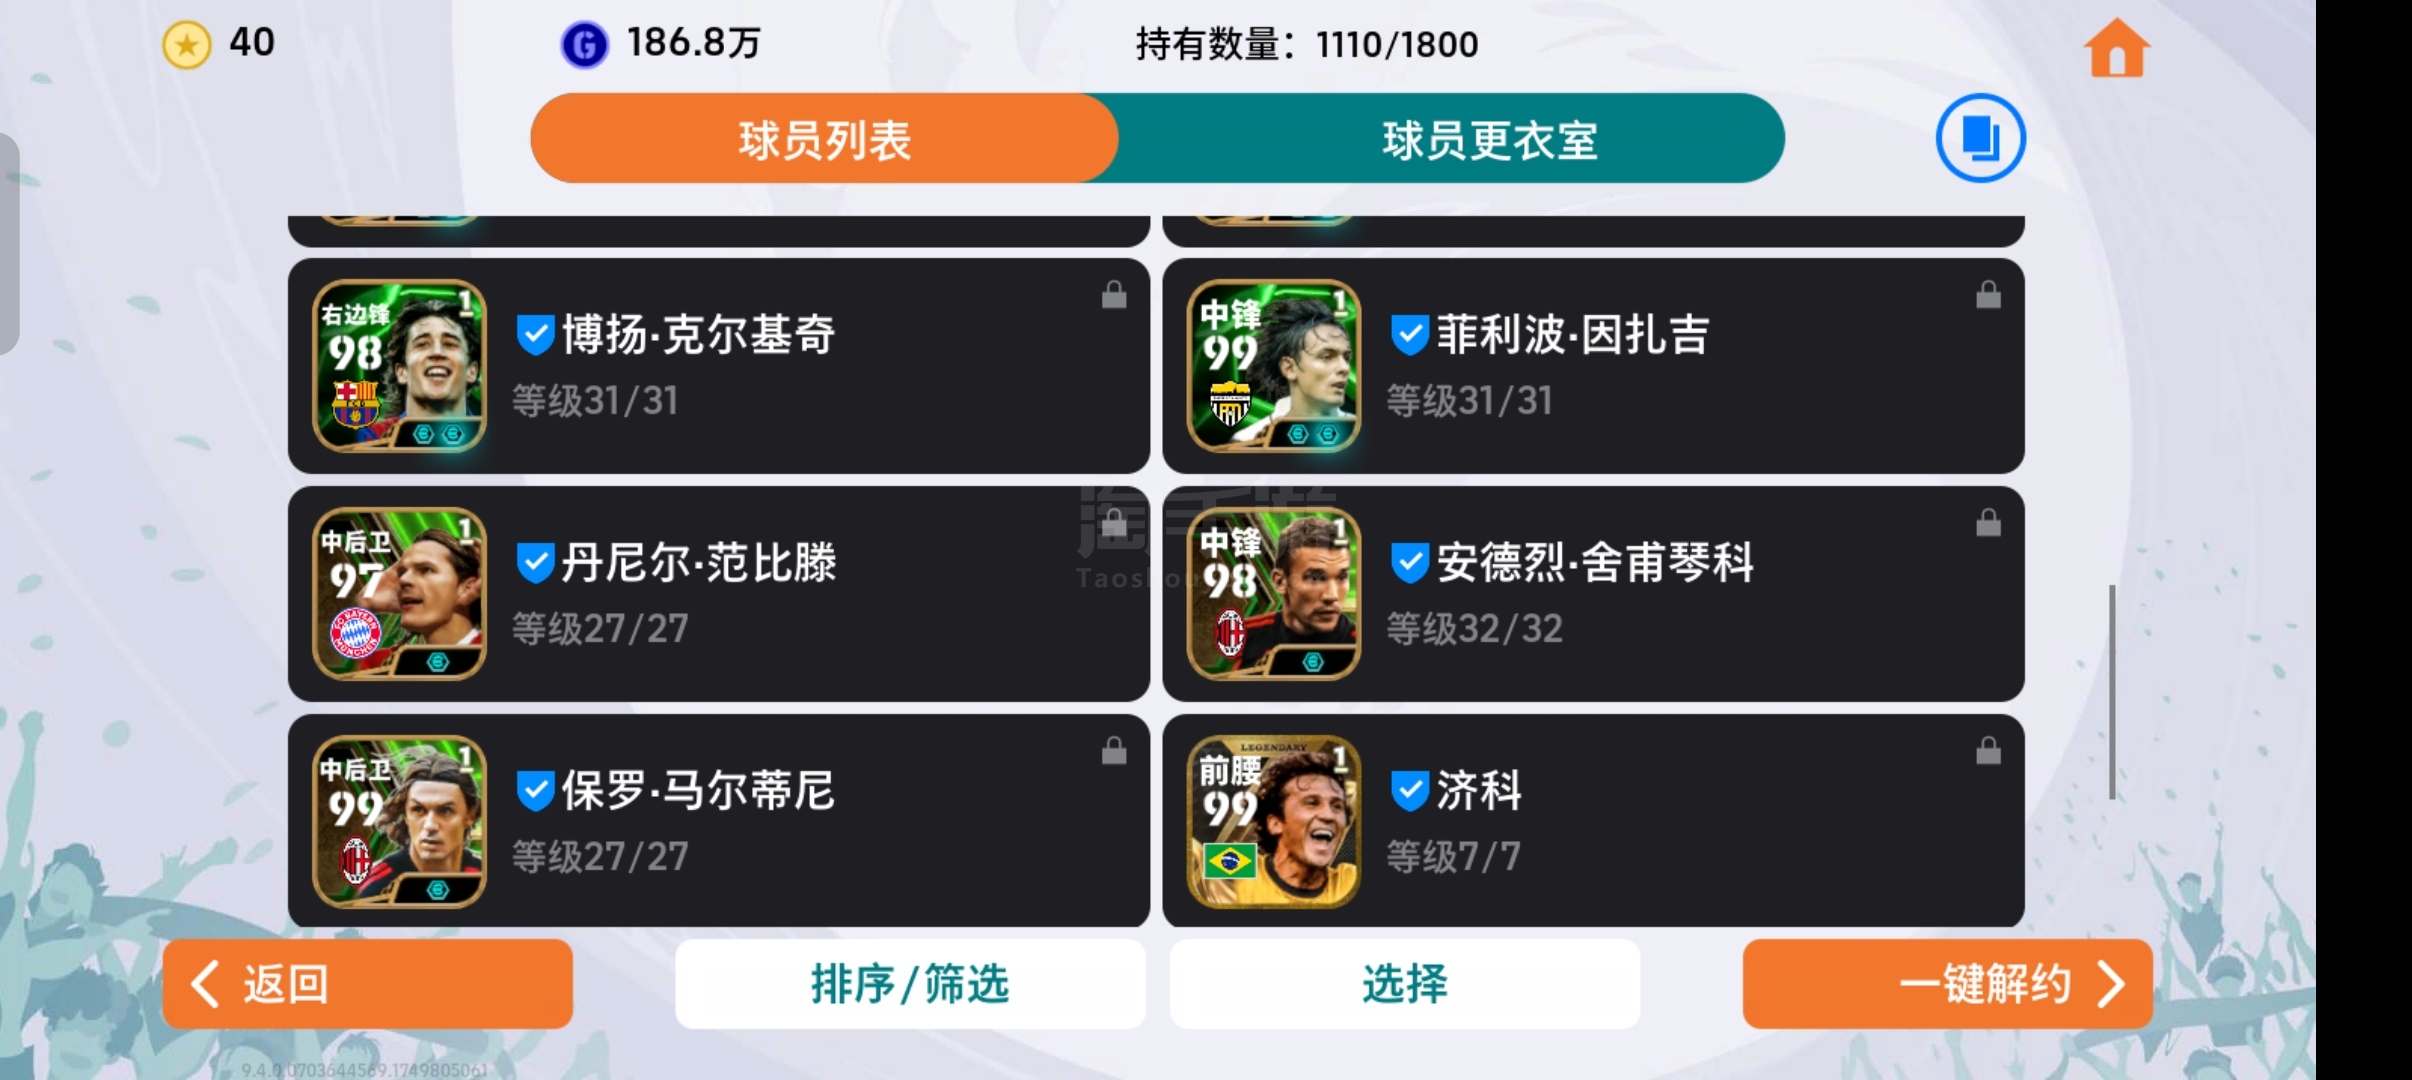Image resolution: width=2412 pixels, height=1080 pixels.
Task: Click the vertical scrollbar on the right
Action: coord(2112,692)
